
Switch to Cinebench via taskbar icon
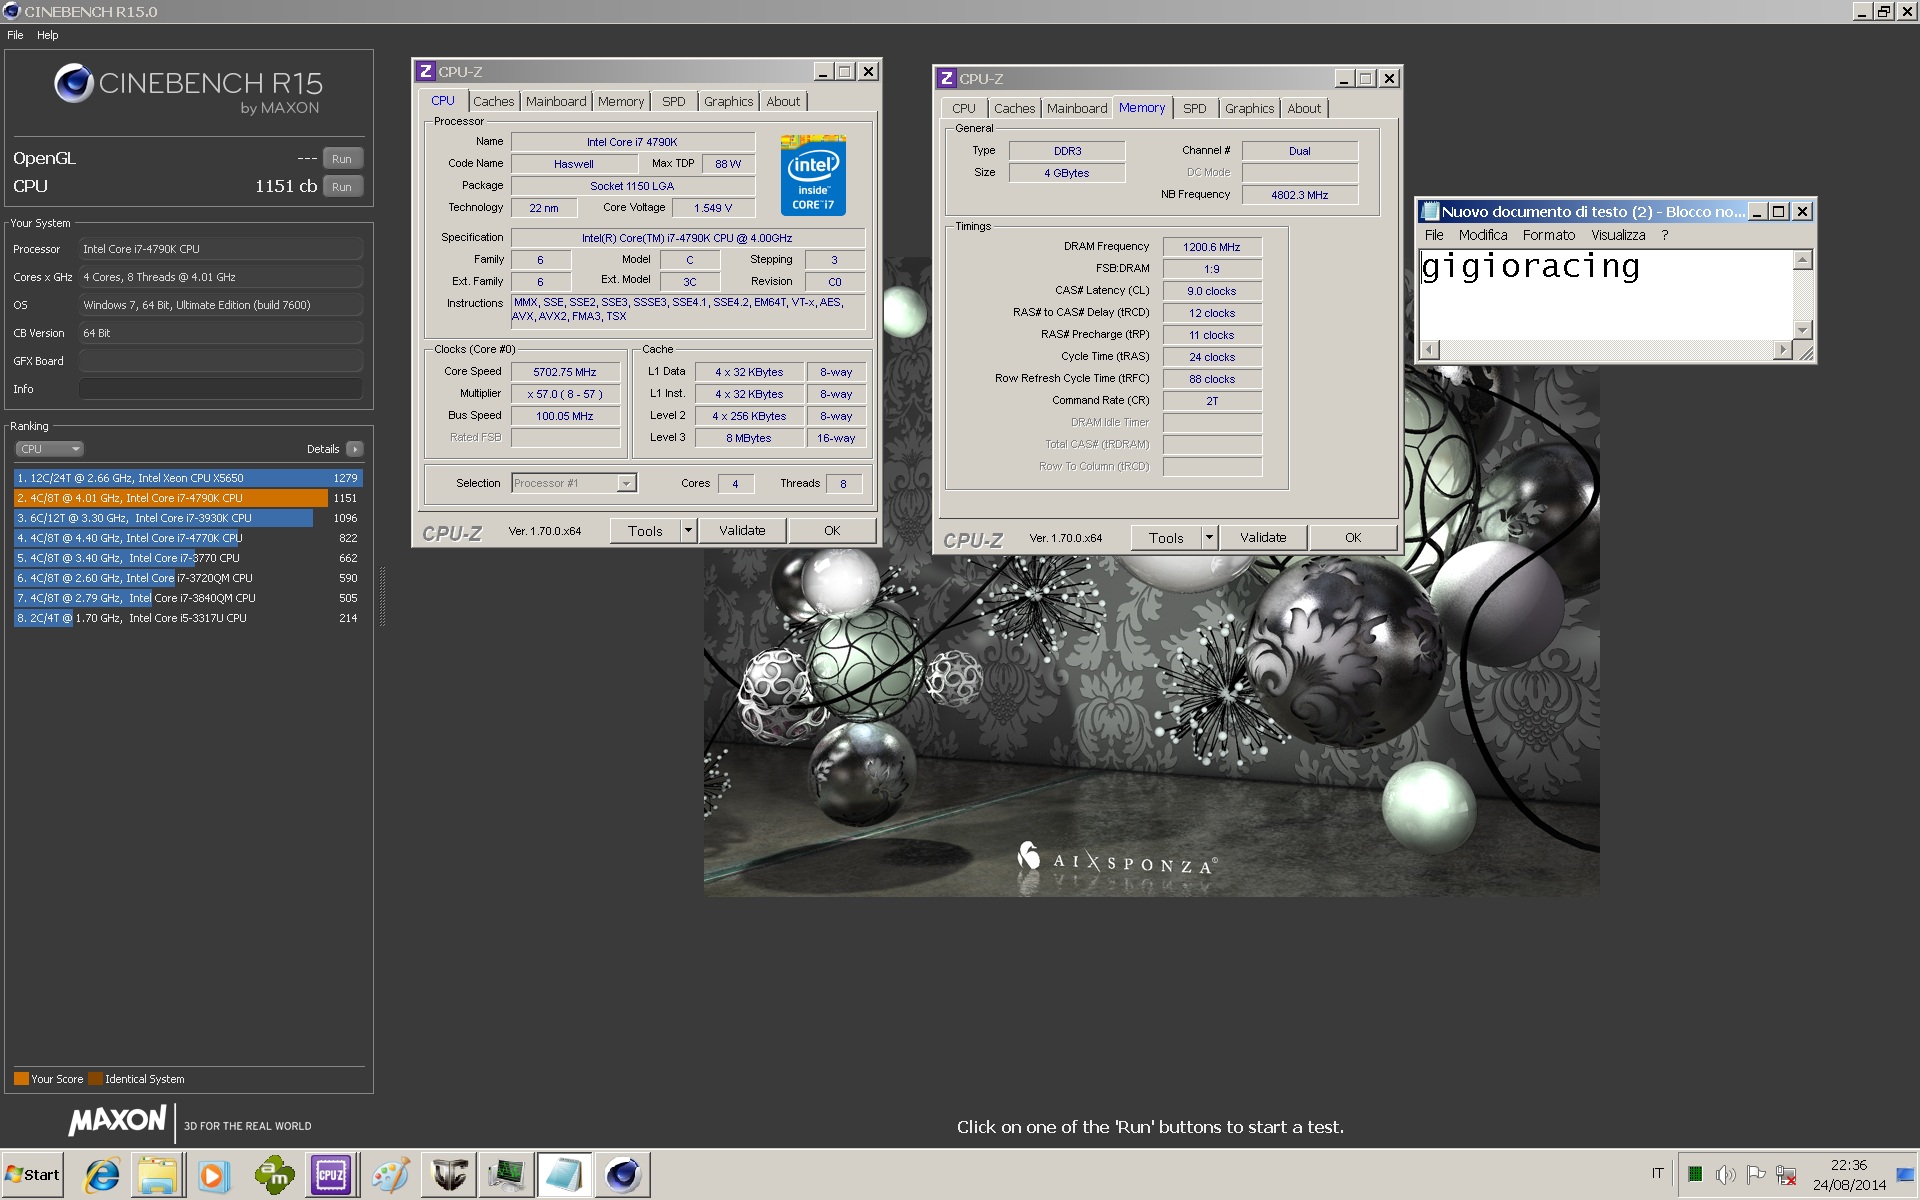623,1175
